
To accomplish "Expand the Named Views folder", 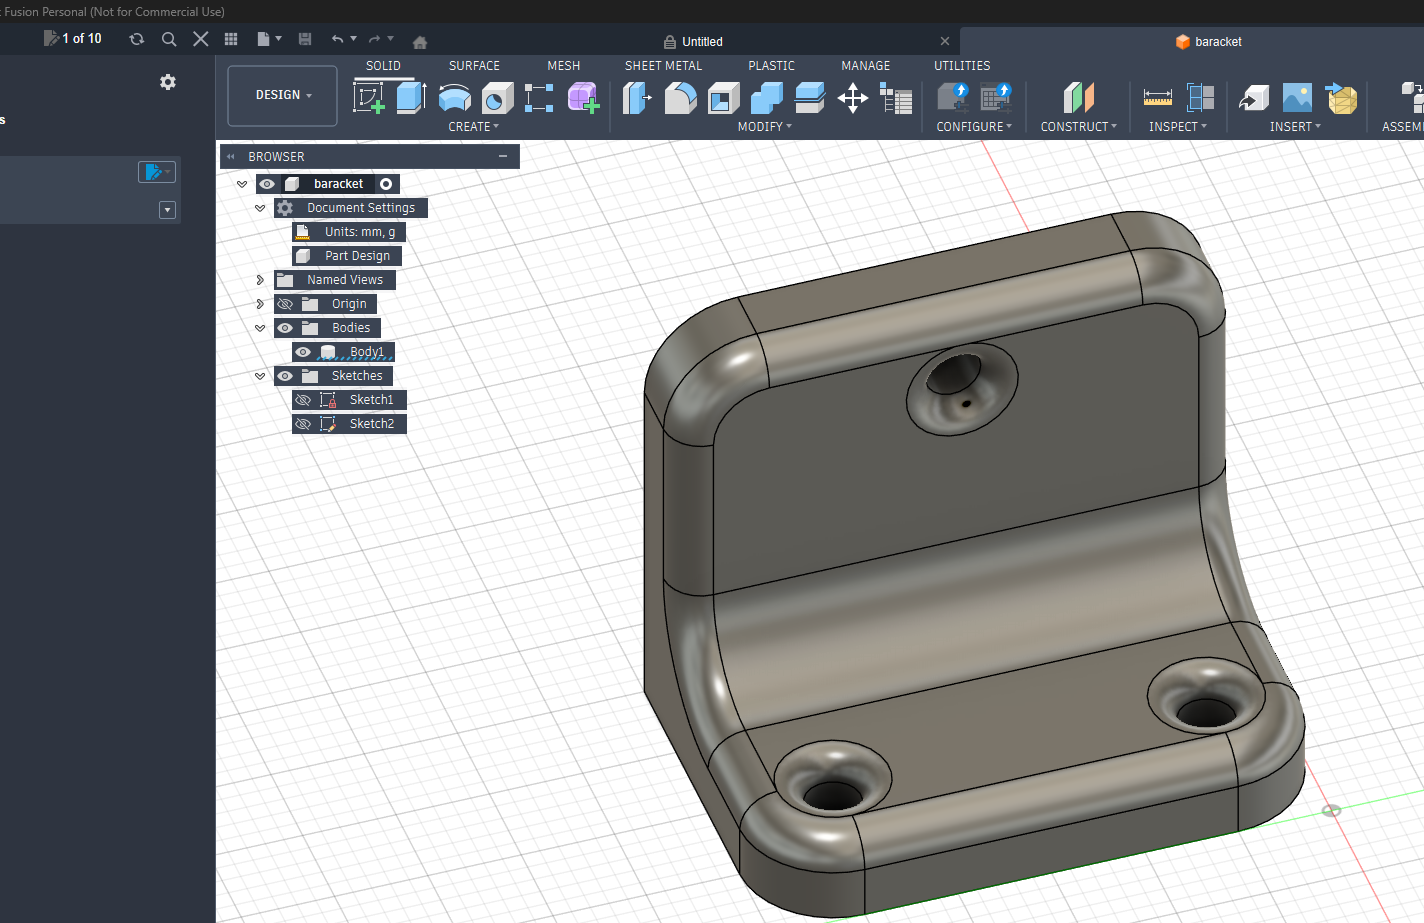I will pos(260,280).
